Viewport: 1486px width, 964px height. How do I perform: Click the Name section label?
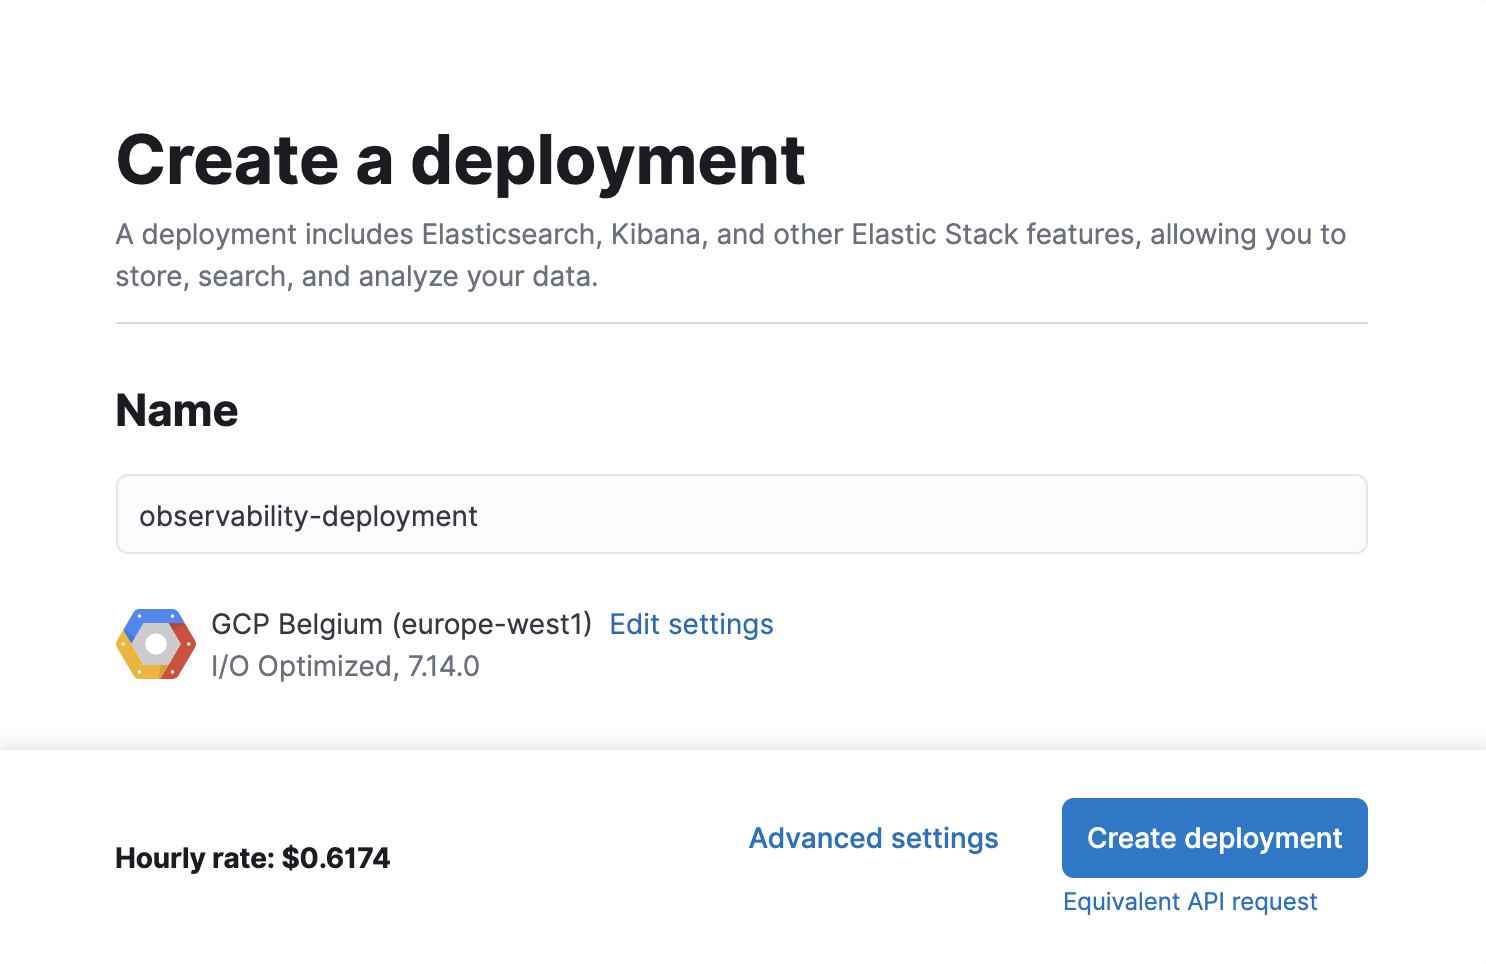coord(177,411)
